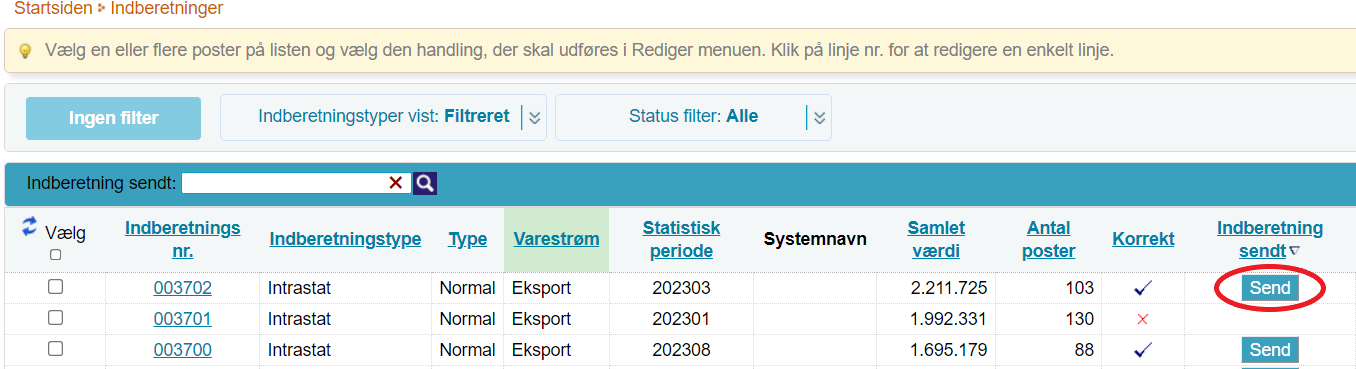Go to Startsiden breadcrumb
Viewport: 1356px width, 369px height.
tap(52, 9)
